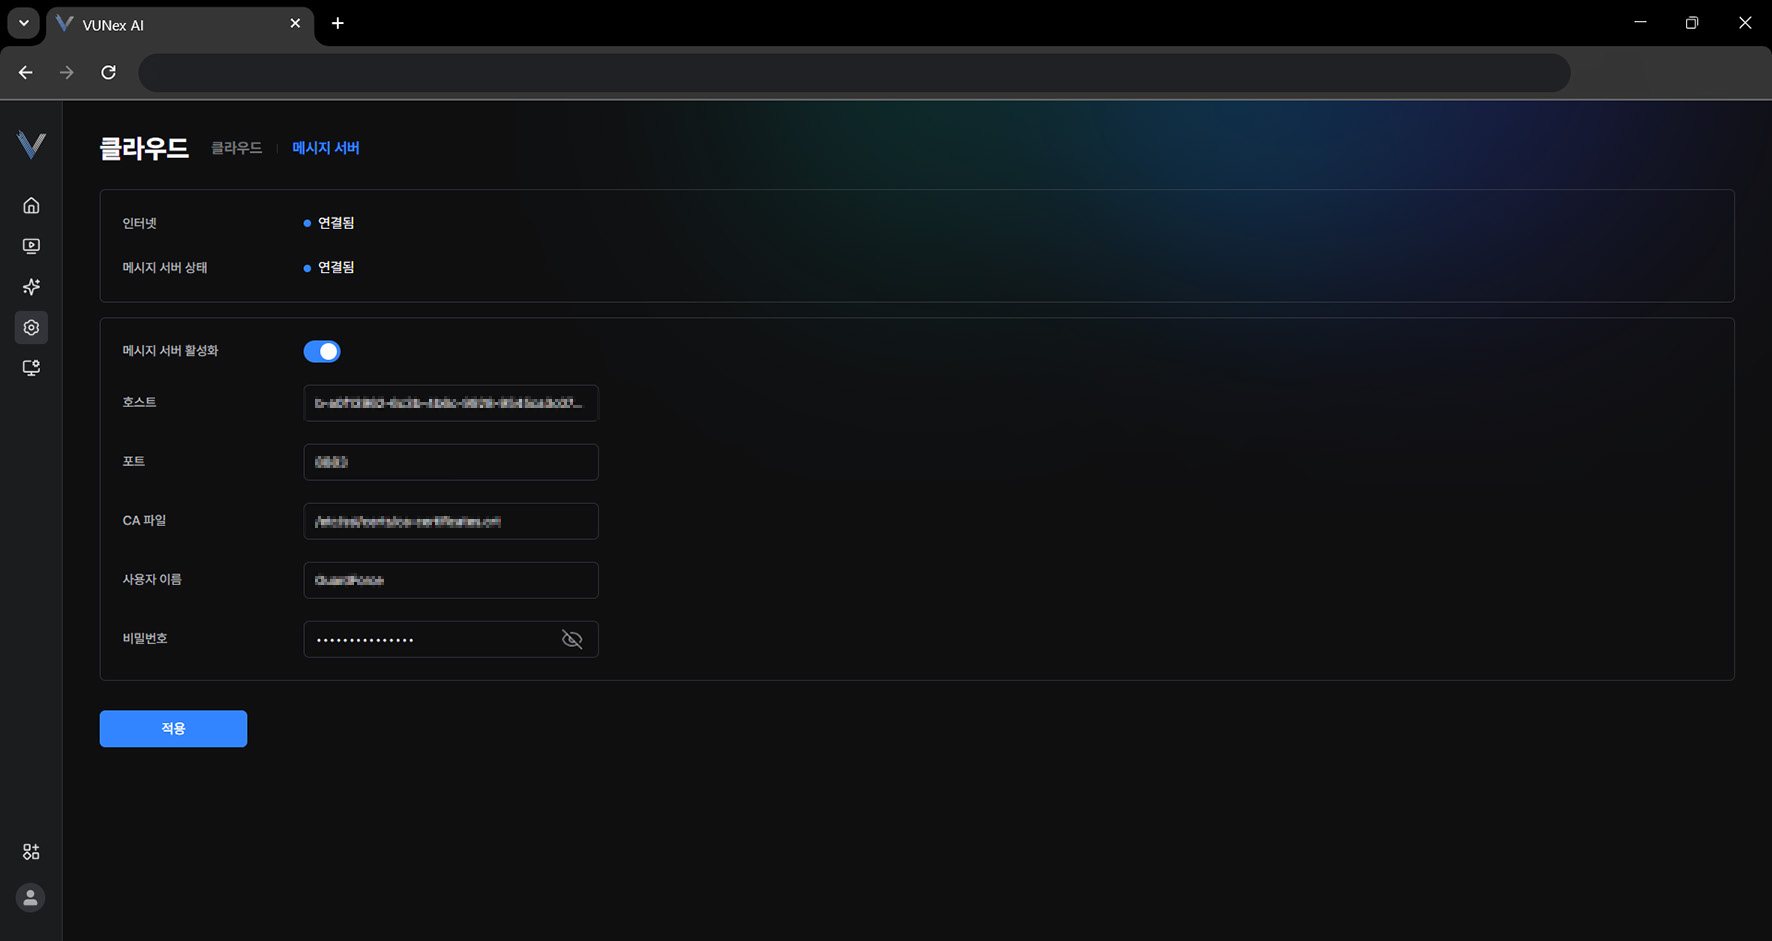This screenshot has width=1772, height=941.
Task: Select the settings gear sidebar icon
Action: [x=31, y=328]
